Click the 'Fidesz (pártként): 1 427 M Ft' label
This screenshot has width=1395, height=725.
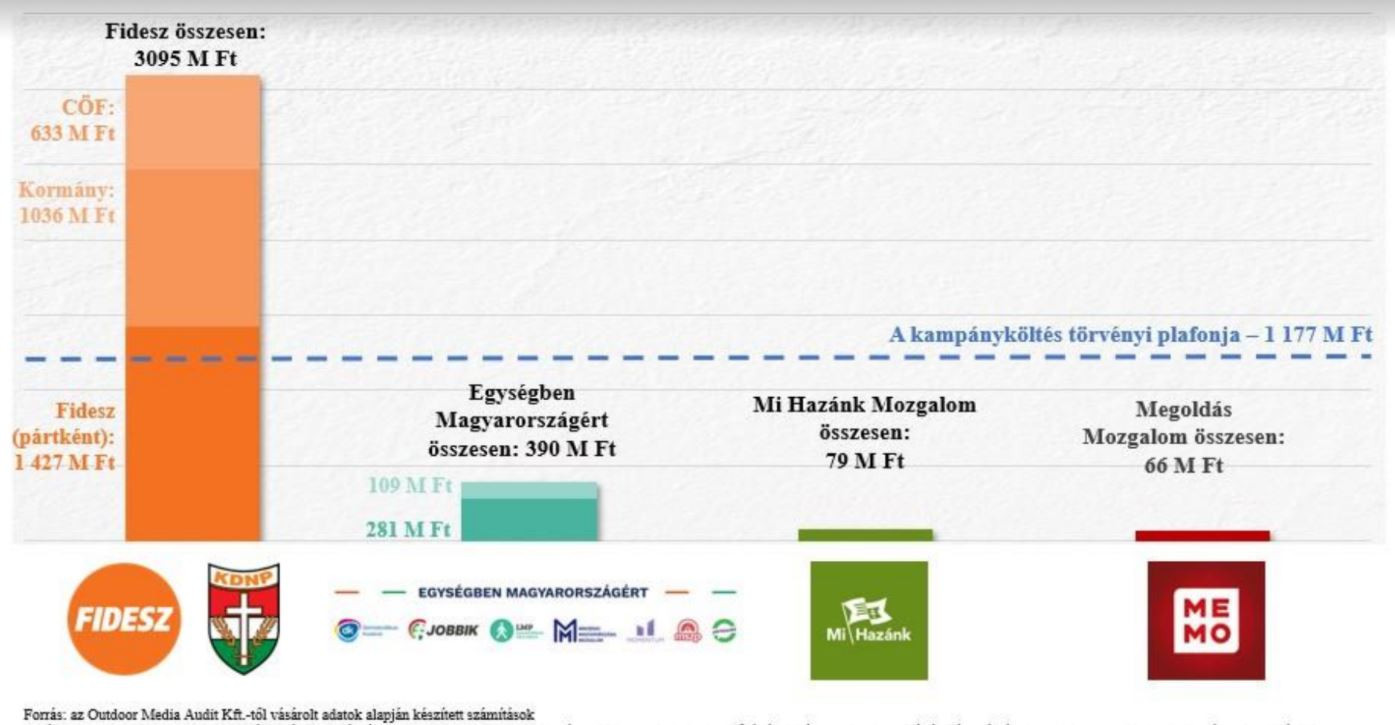[x=65, y=436]
